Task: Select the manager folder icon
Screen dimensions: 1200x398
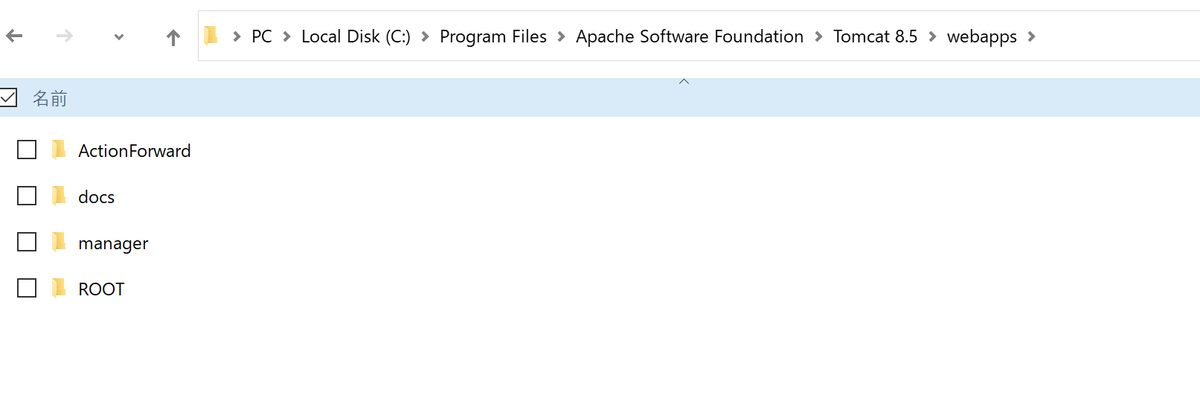Action: pos(59,242)
